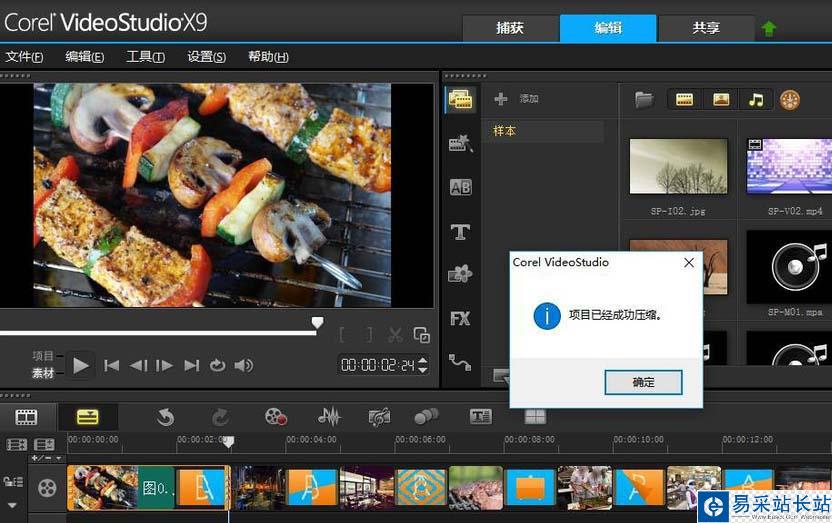The width and height of the screenshot is (832, 523).
Task: Click the round orange library icon
Action: [x=790, y=100]
